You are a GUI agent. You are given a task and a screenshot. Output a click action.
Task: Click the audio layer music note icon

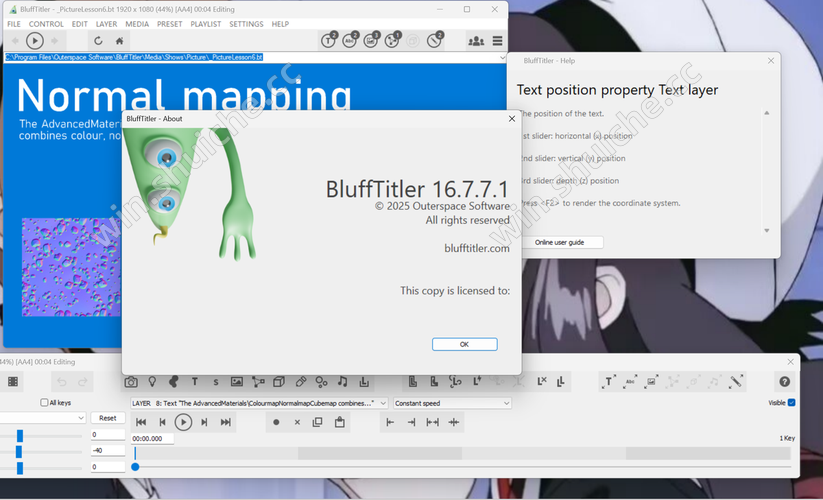pos(342,382)
